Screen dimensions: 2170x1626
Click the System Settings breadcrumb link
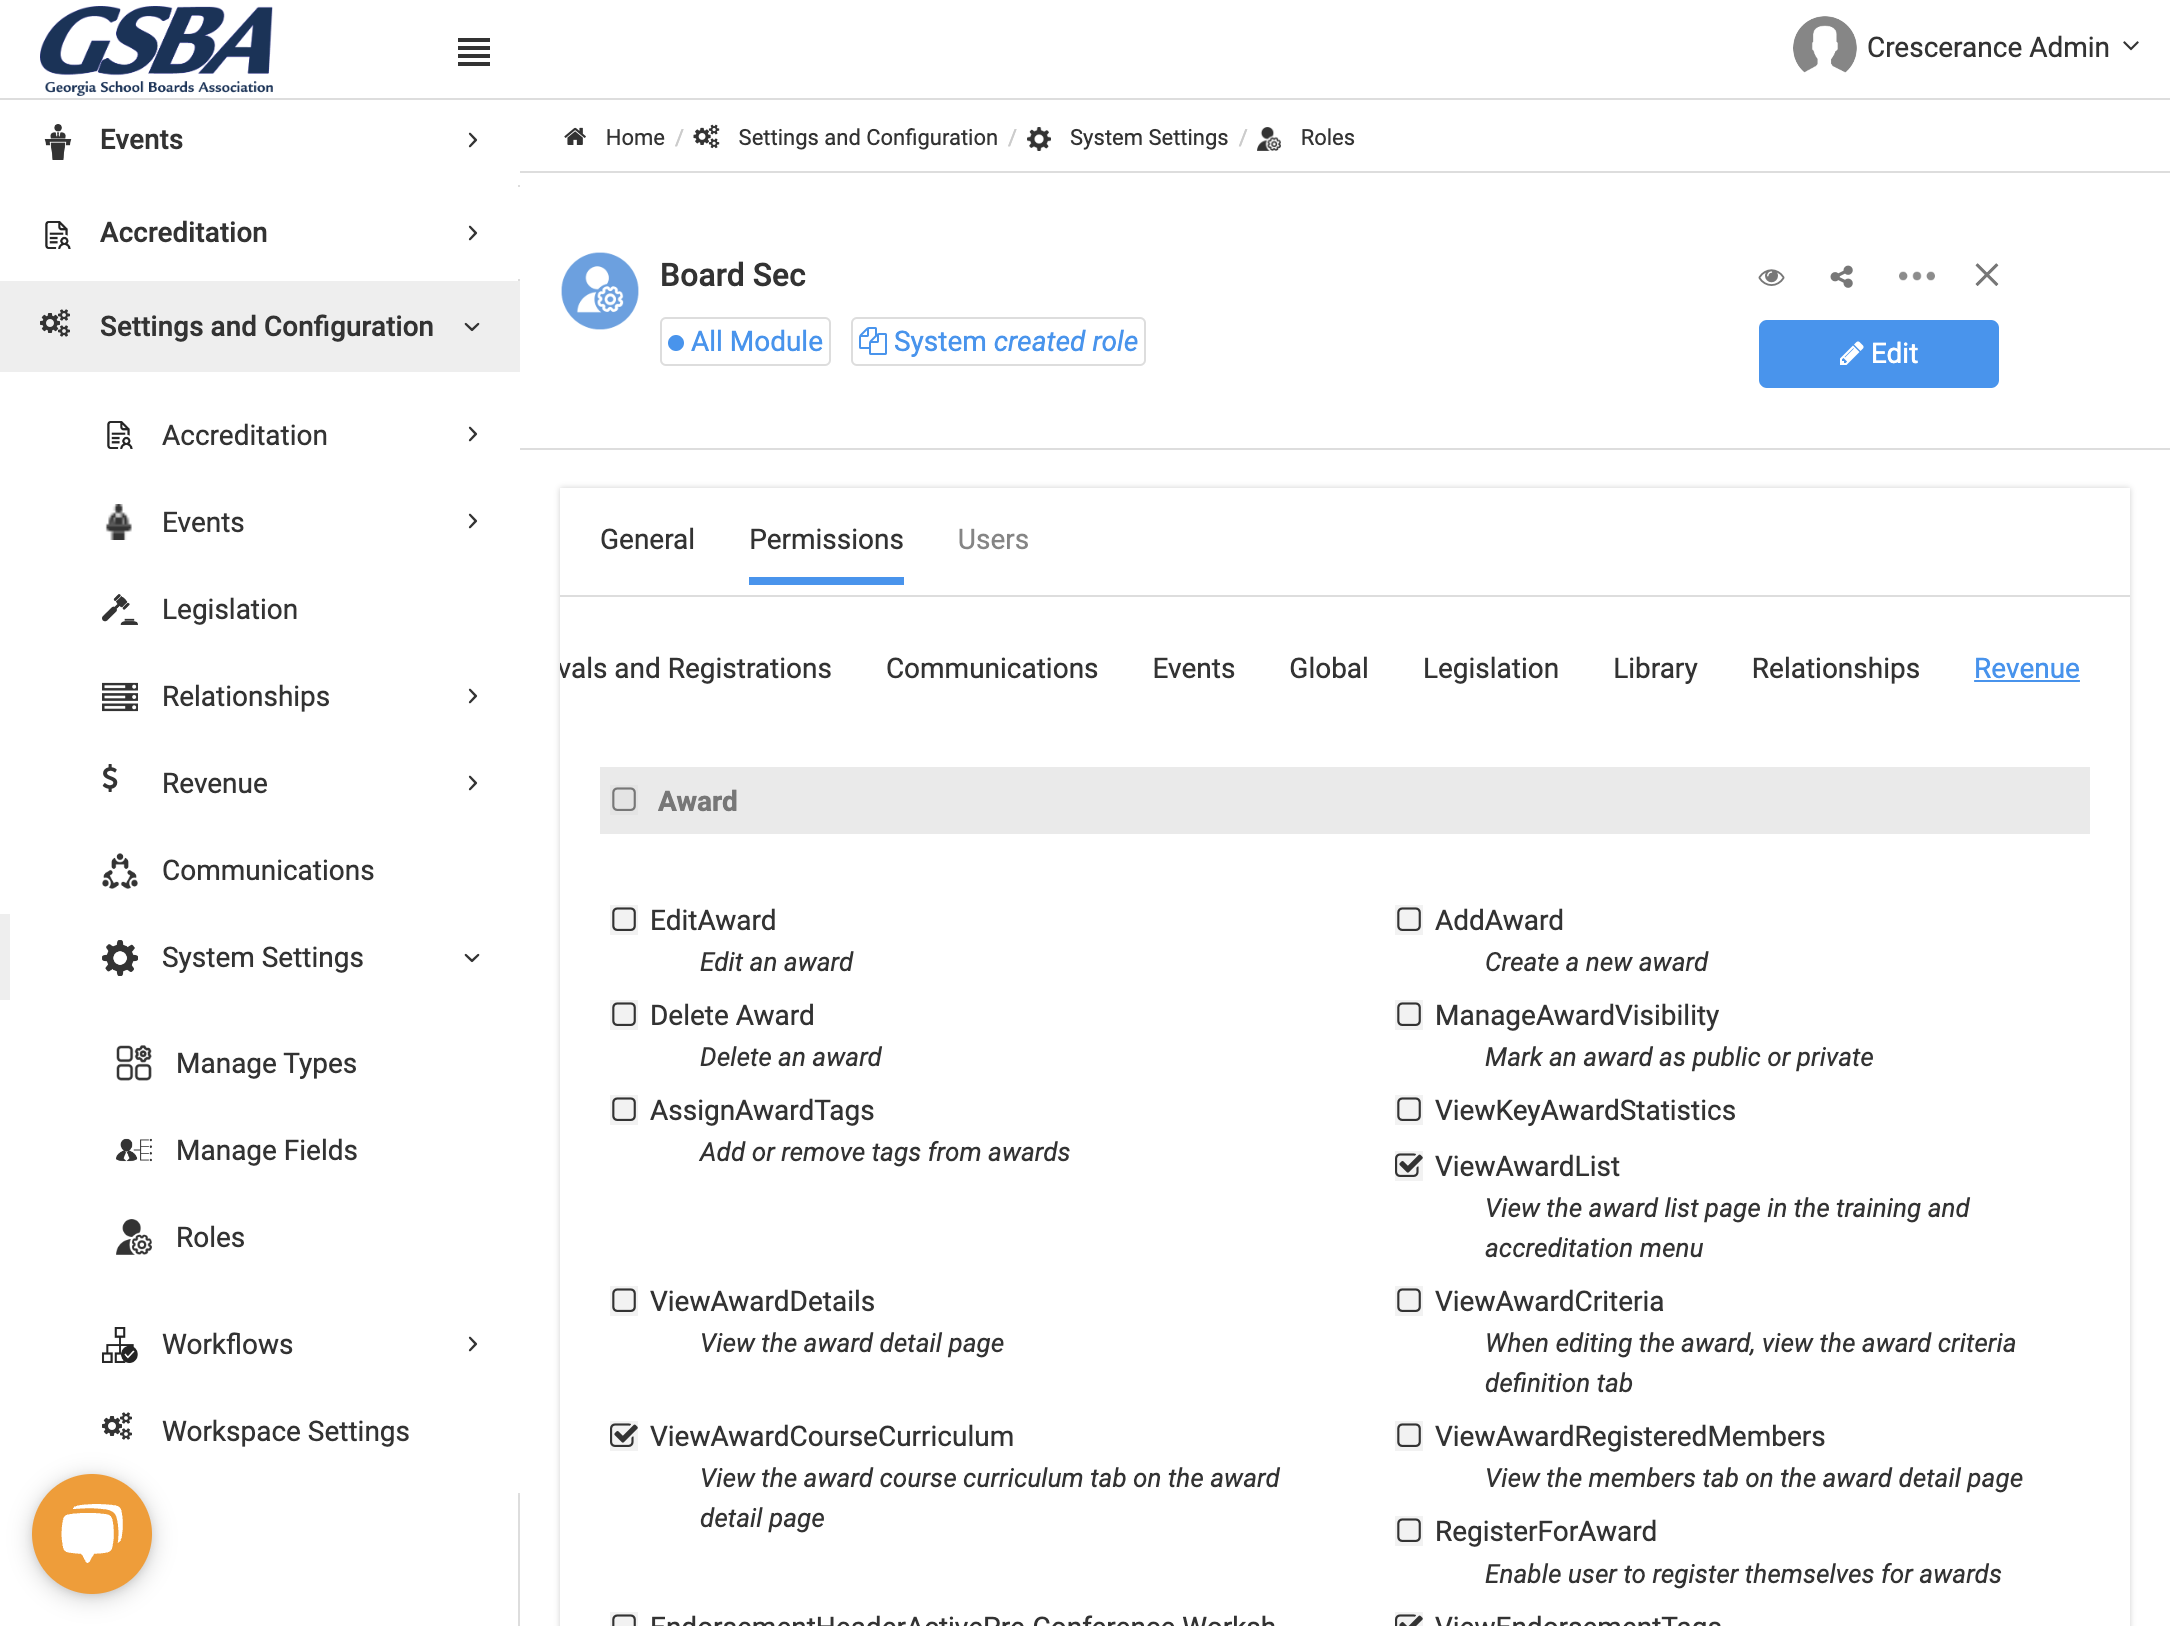point(1148,137)
